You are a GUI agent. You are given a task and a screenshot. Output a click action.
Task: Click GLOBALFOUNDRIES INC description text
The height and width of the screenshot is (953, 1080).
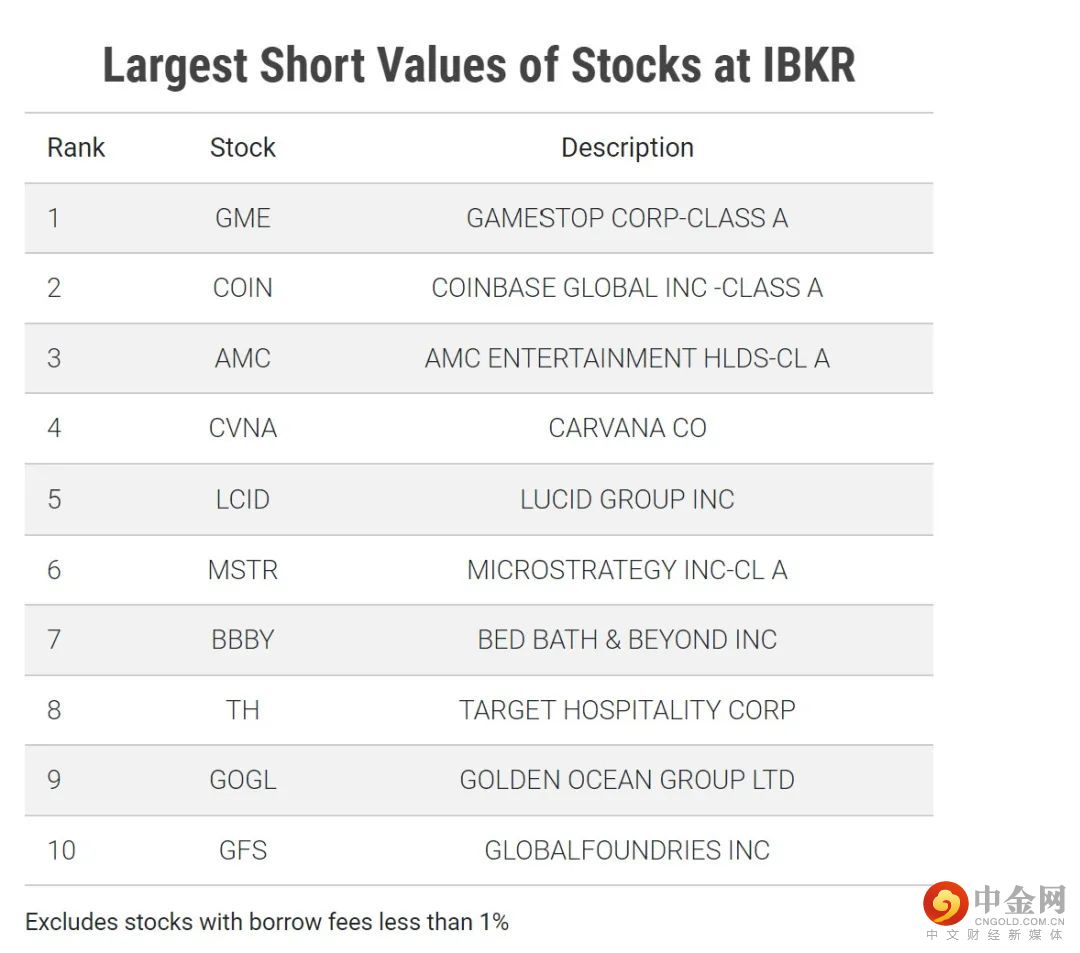pos(627,850)
